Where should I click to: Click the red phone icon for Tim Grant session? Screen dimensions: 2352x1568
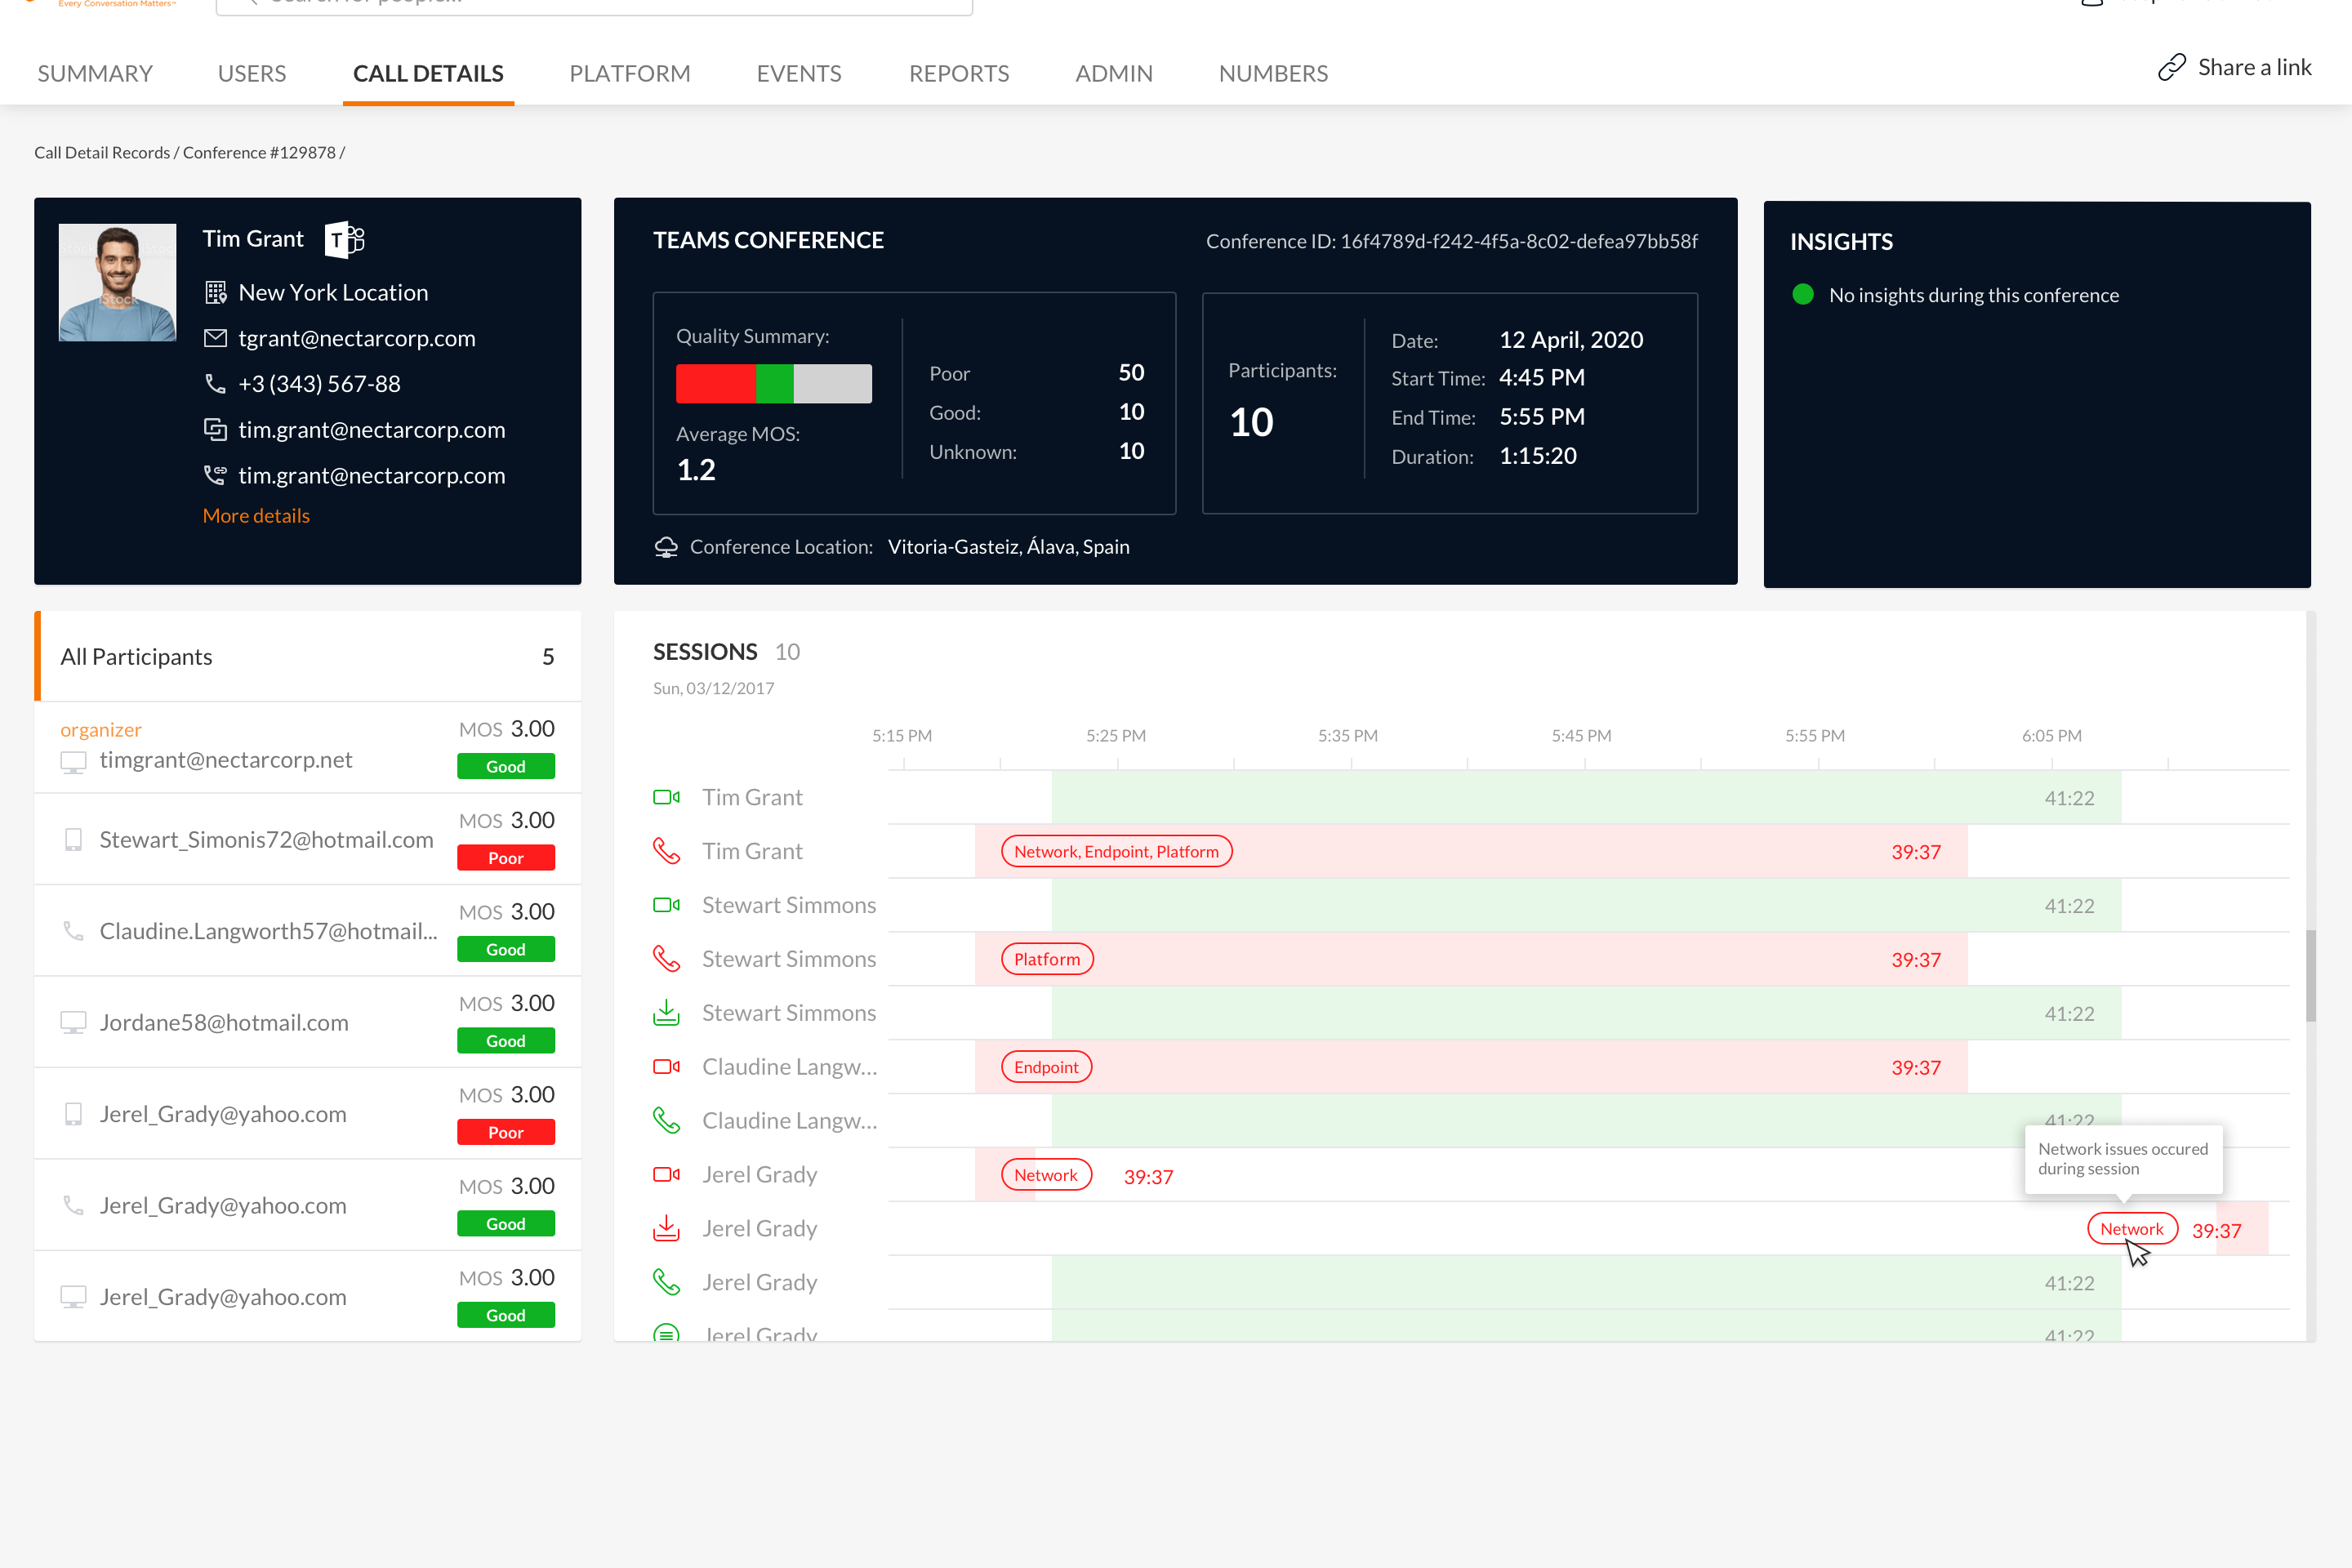point(666,851)
